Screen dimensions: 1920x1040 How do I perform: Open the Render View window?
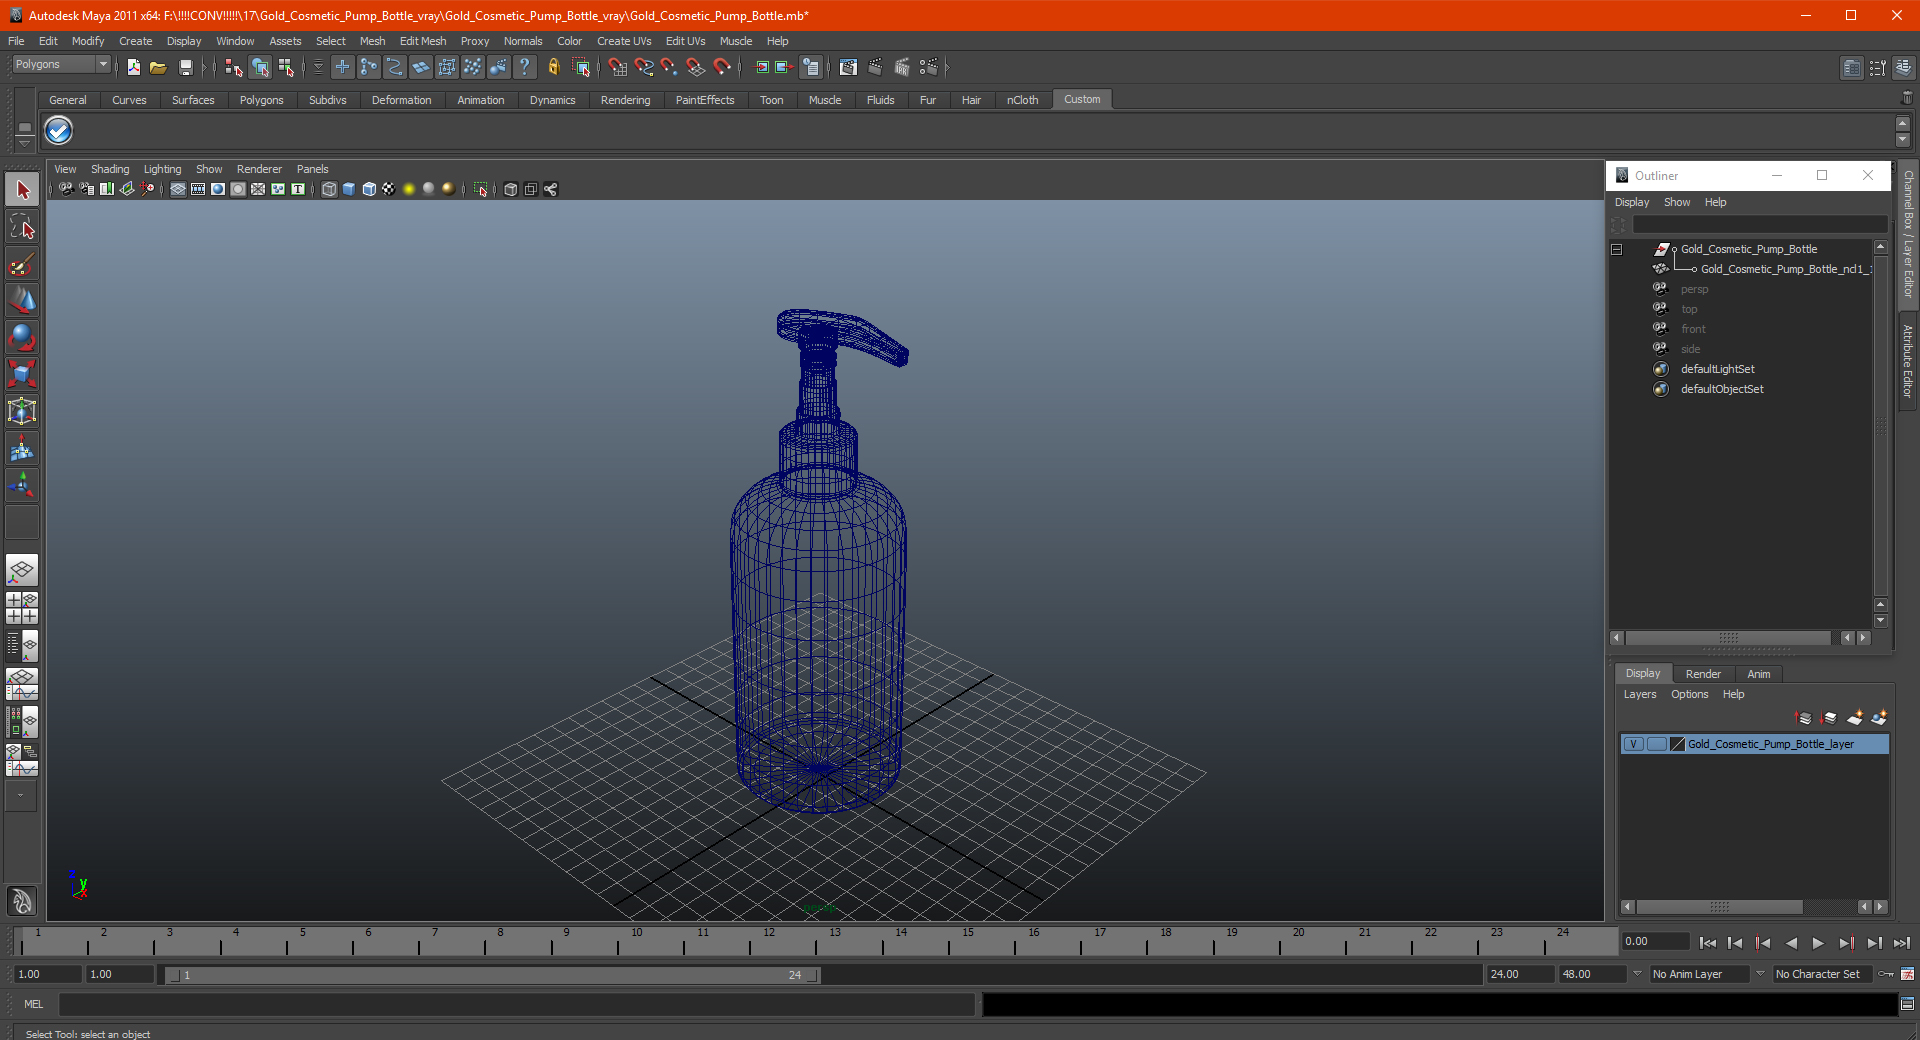point(848,67)
